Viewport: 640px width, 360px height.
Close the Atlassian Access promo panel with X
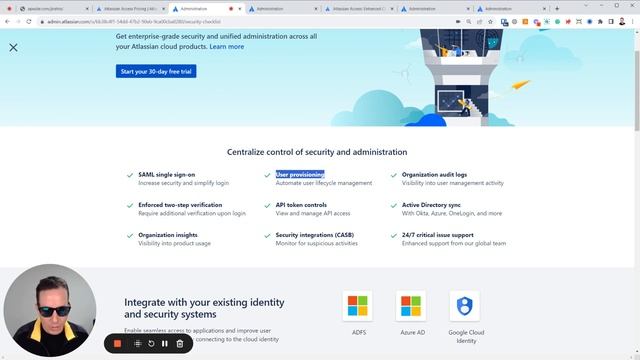pyautogui.click(x=13, y=47)
